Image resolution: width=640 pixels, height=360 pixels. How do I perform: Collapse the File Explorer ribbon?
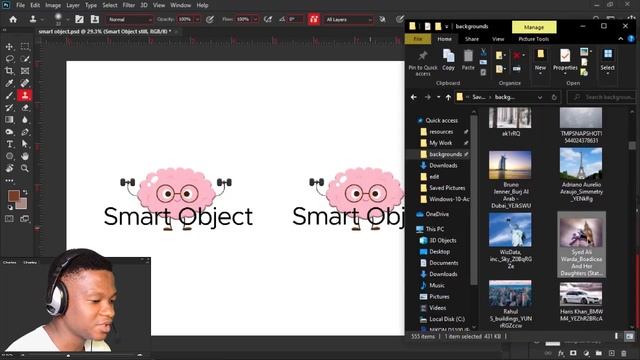tap(621, 39)
